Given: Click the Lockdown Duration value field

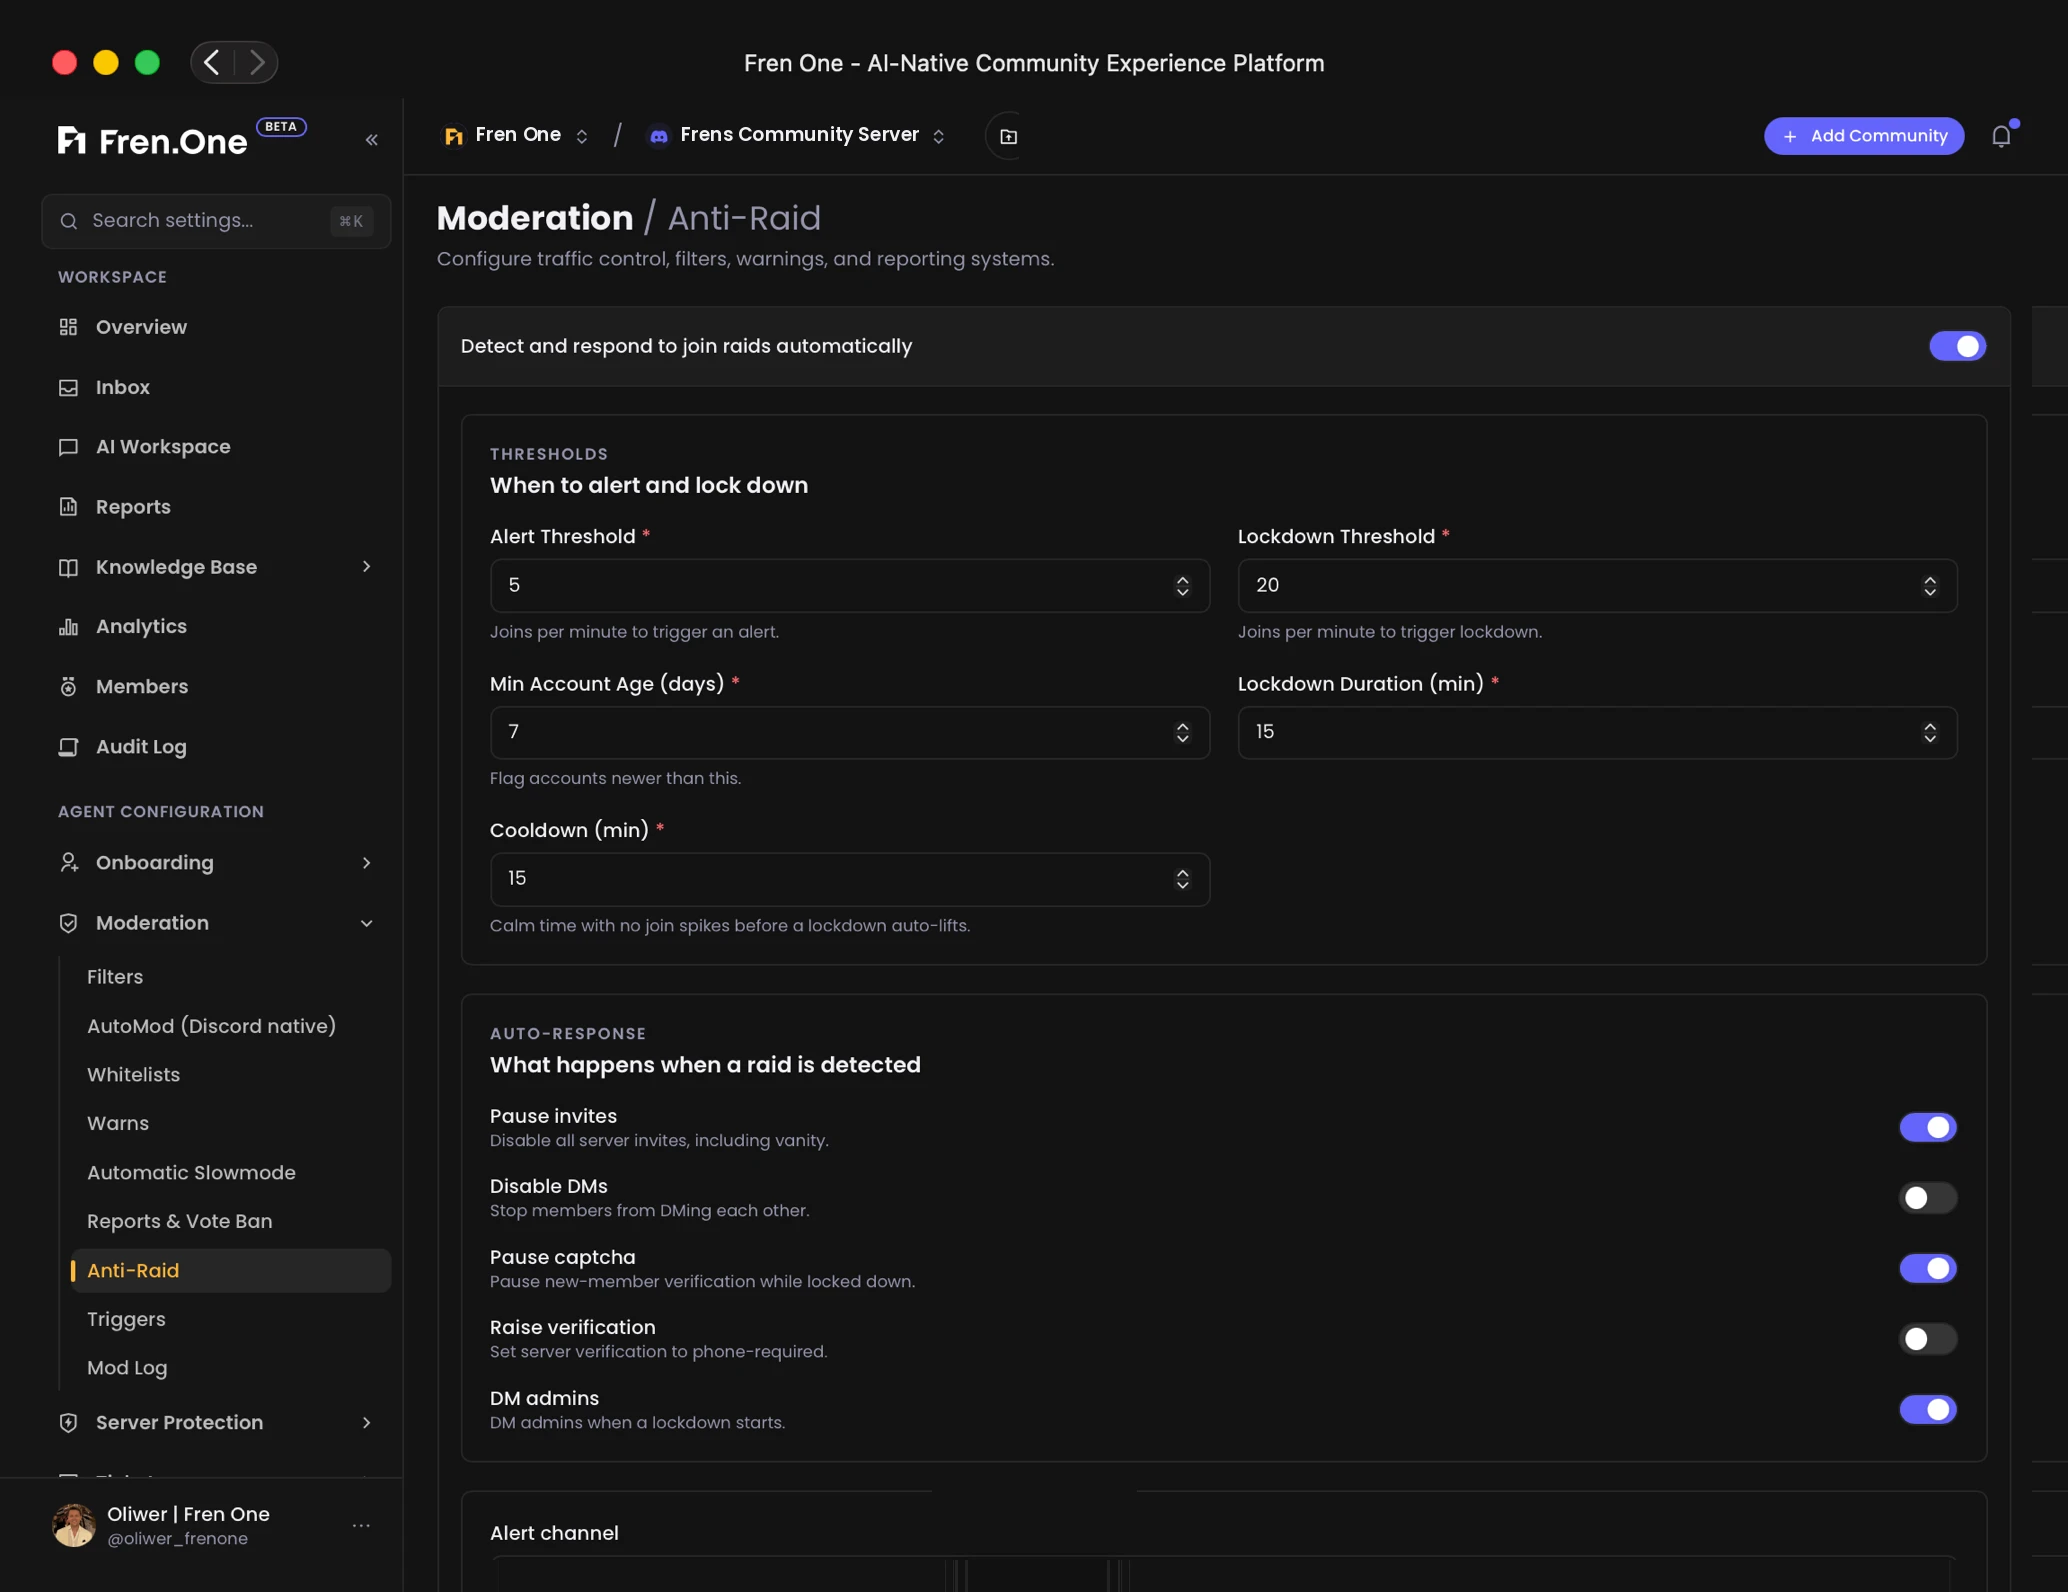Looking at the screenshot, I should [1597, 733].
